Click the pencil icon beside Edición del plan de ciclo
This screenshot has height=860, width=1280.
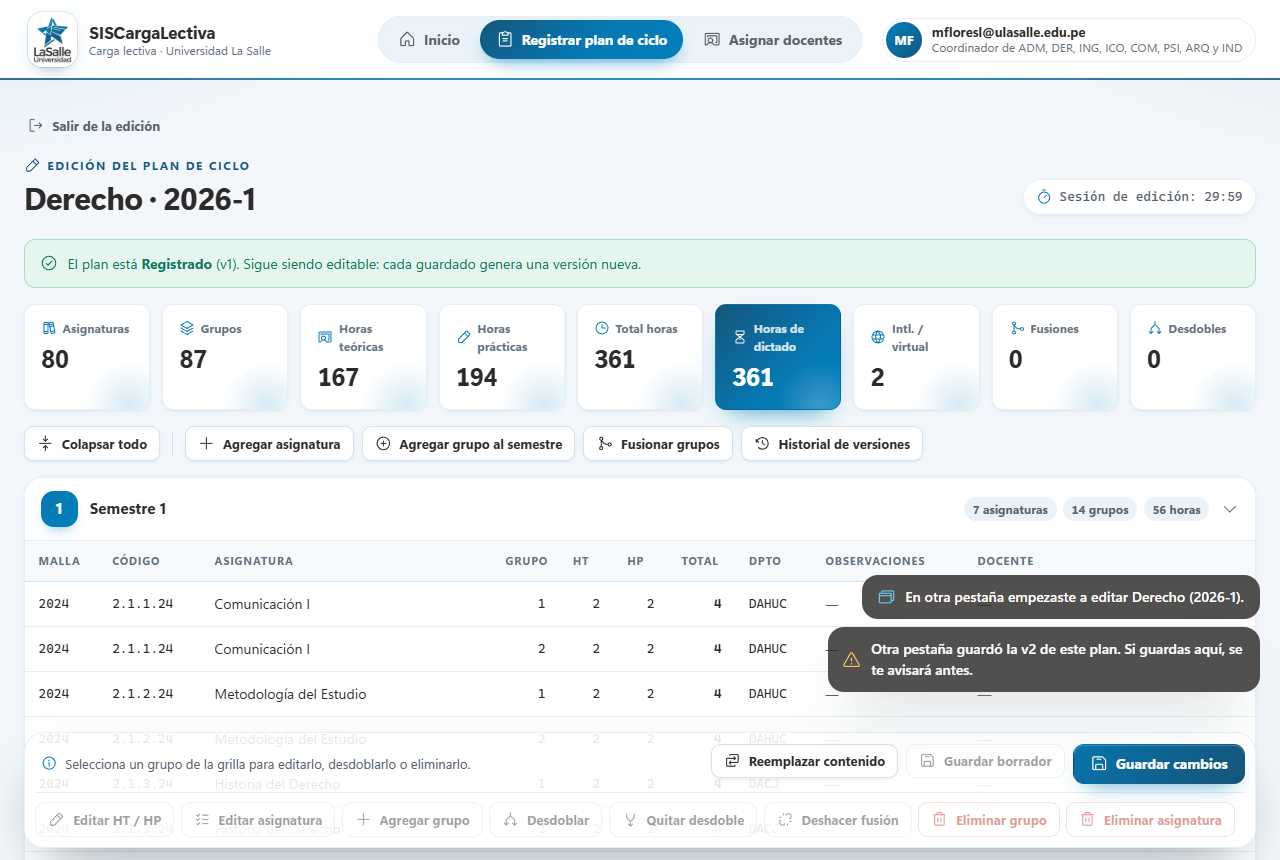coord(32,166)
